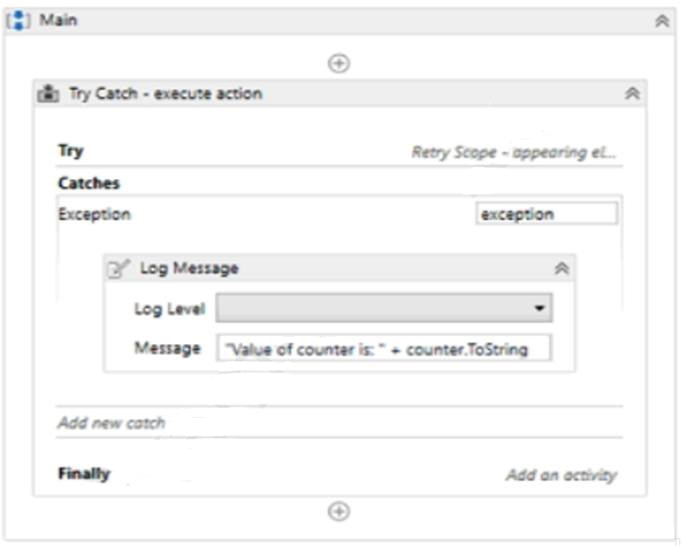Collapse the Log Message activity
The width and height of the screenshot is (685, 547).
(x=562, y=268)
